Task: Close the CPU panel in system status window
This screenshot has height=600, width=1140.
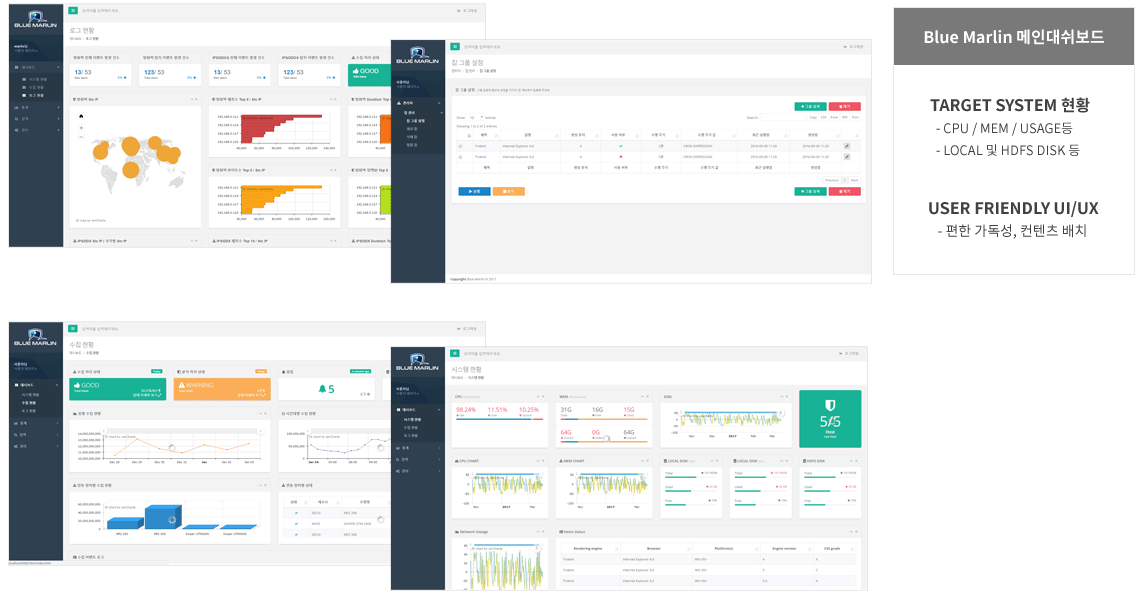Action: (543, 396)
